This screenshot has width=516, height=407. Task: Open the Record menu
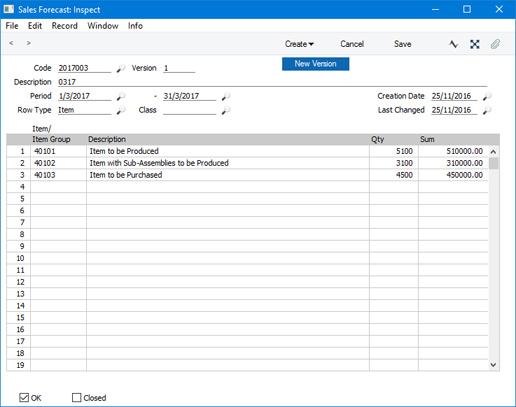64,26
